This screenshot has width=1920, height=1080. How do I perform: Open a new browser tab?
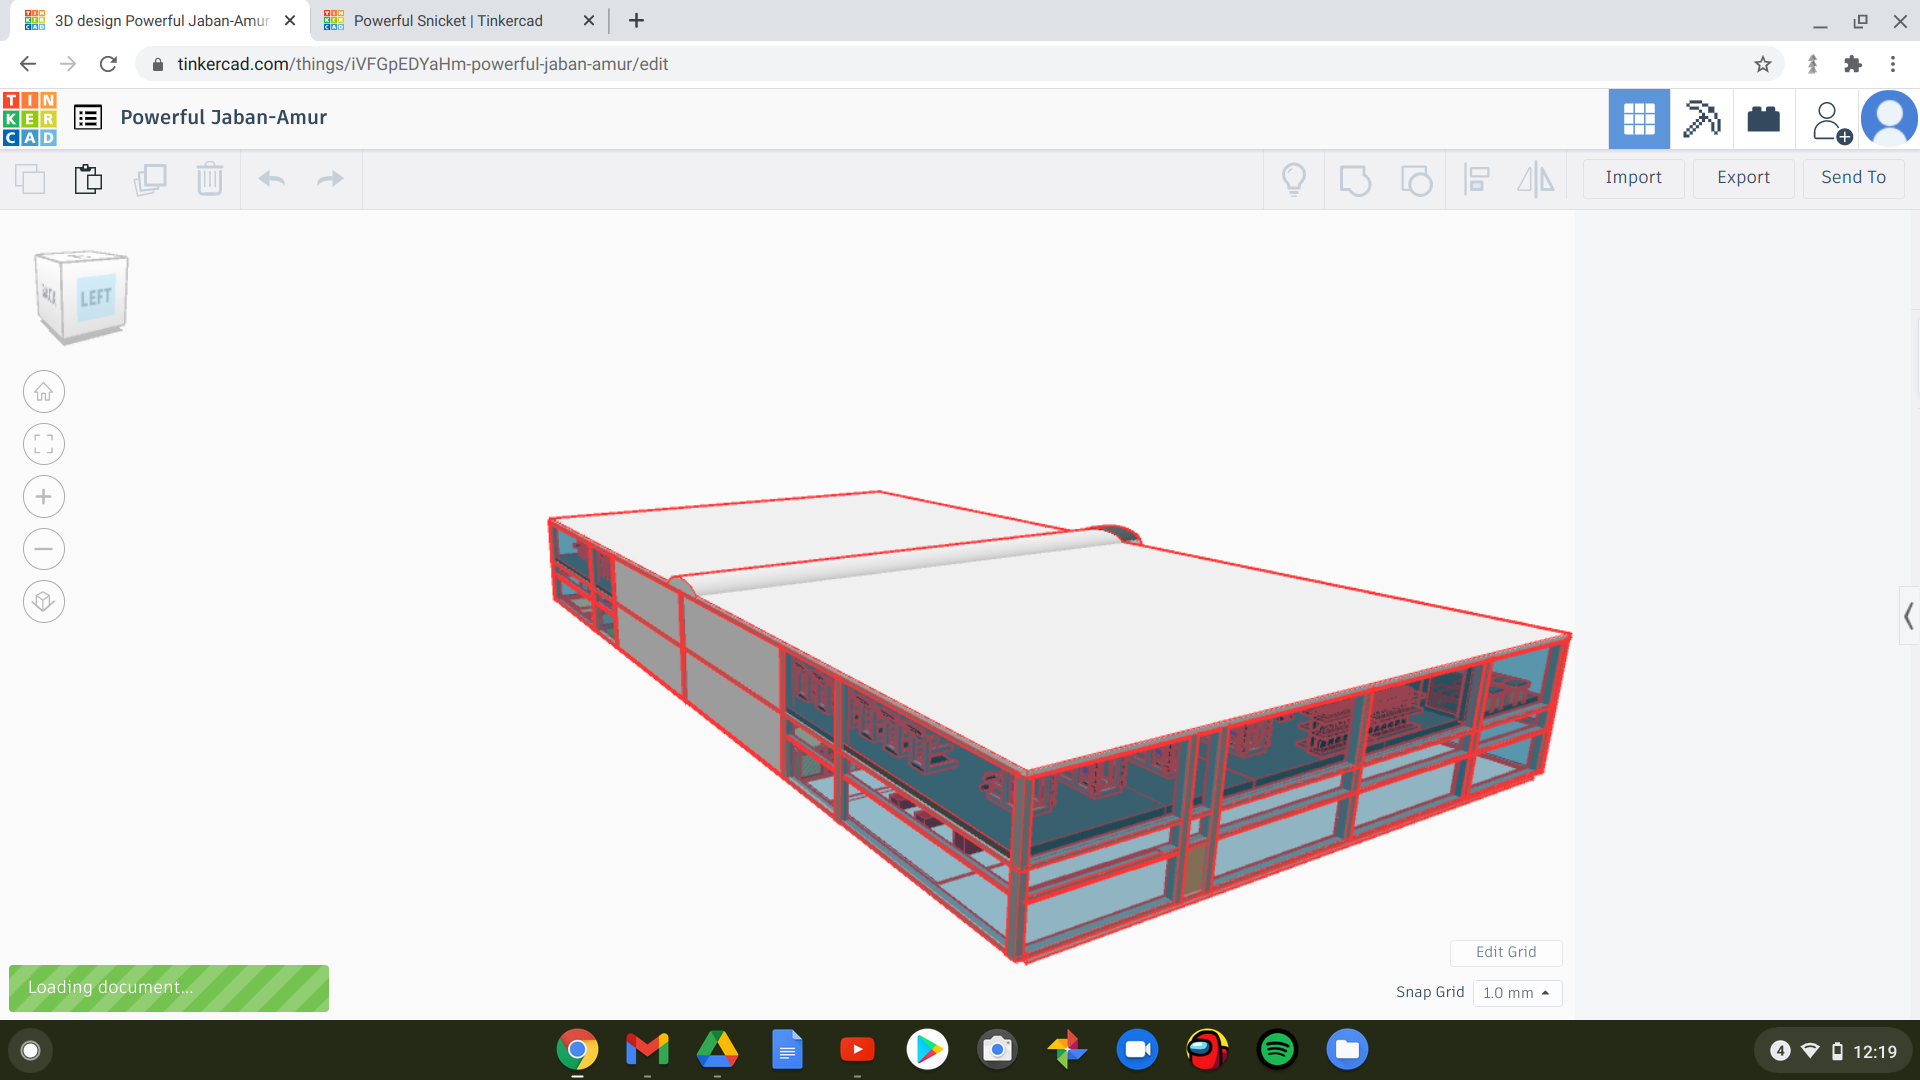tap(636, 21)
